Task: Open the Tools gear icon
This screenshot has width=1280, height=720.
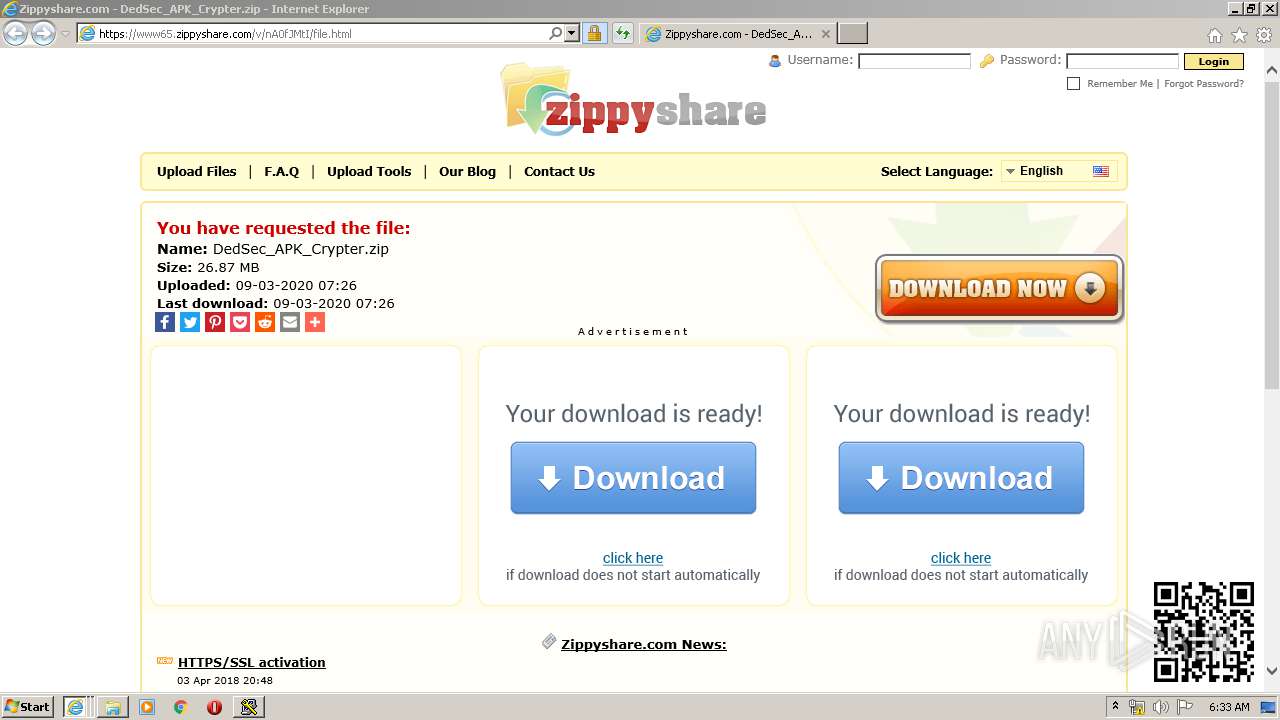Action: pyautogui.click(x=1264, y=35)
